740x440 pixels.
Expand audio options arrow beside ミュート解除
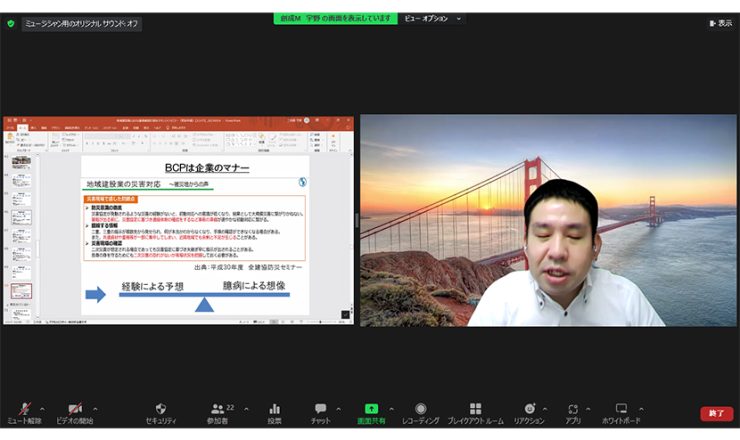click(x=44, y=408)
